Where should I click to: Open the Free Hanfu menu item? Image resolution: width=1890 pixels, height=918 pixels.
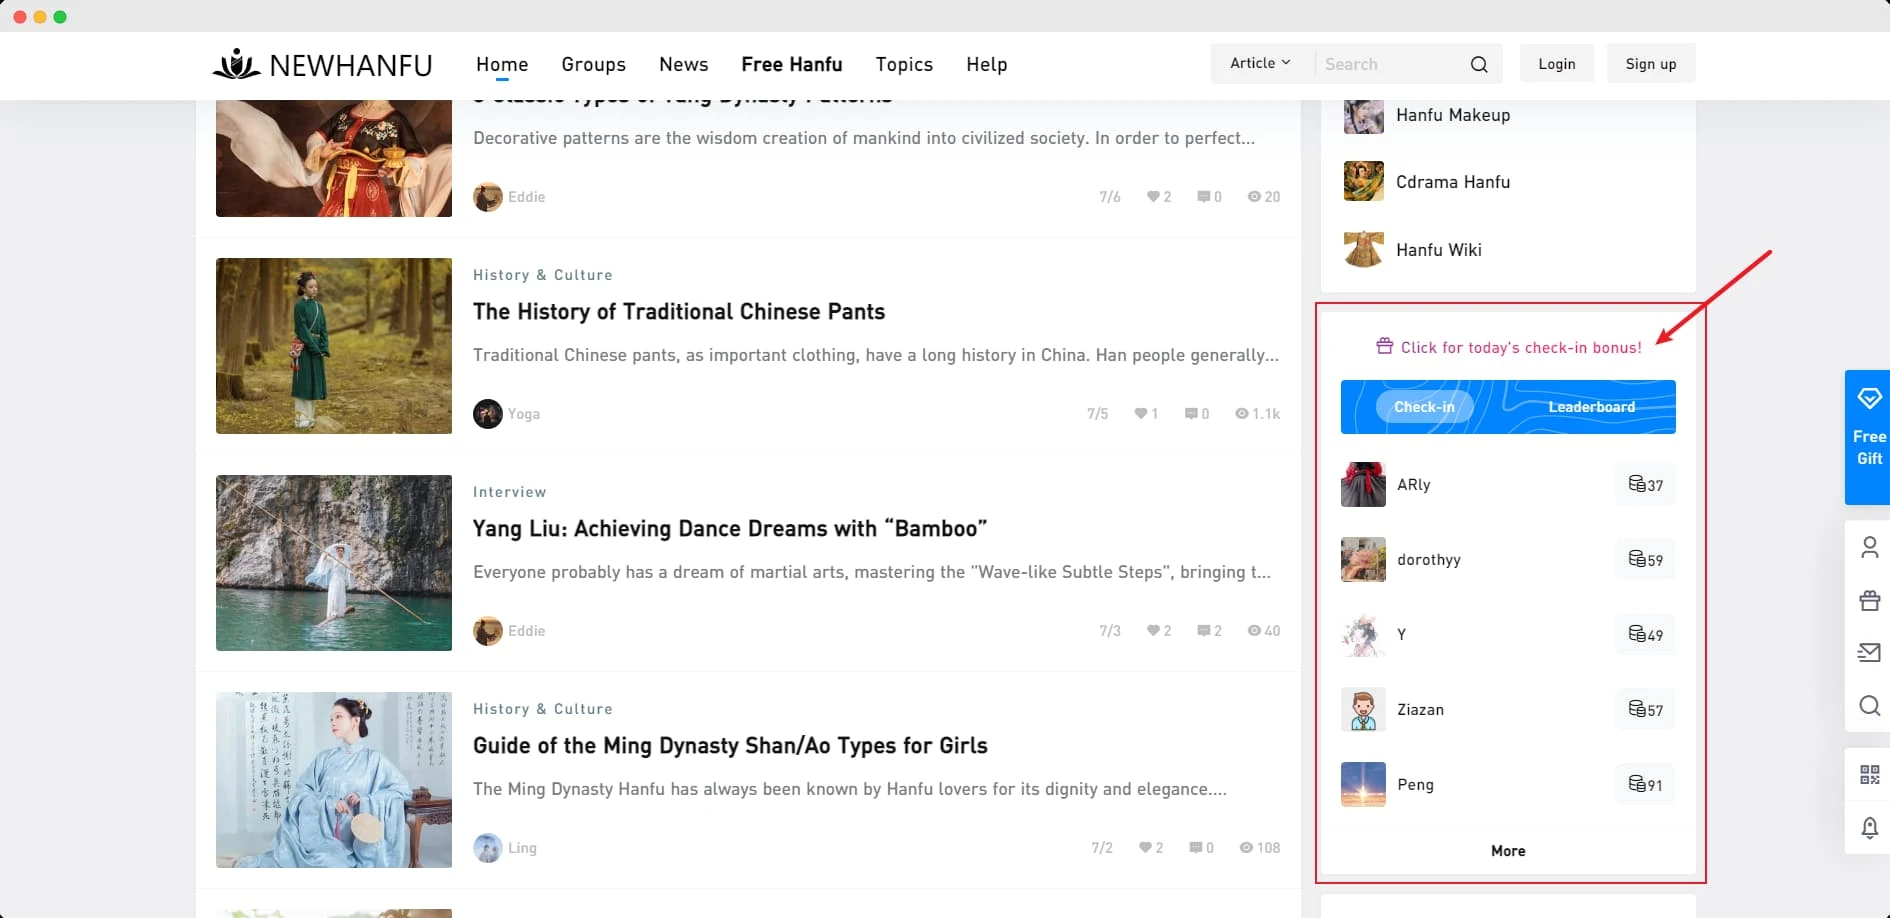click(791, 64)
